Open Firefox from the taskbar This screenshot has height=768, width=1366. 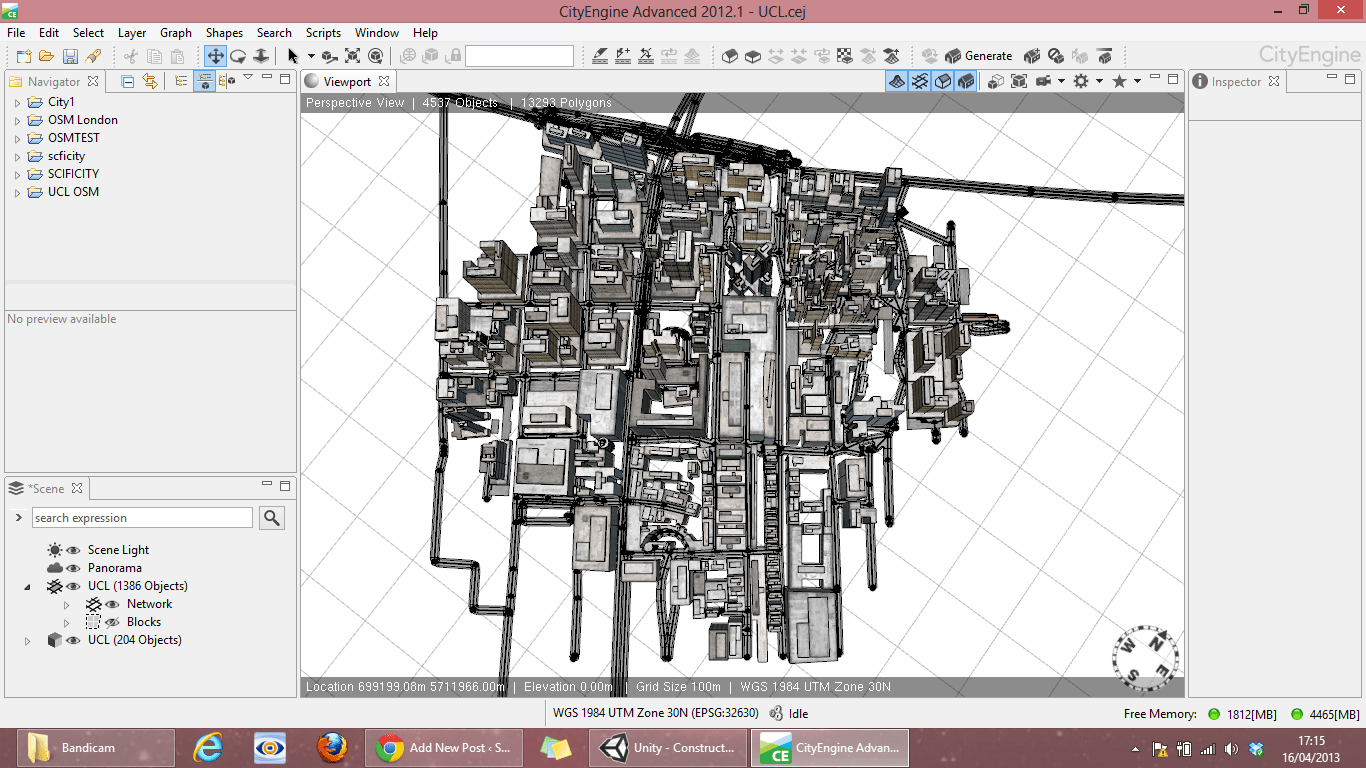click(x=331, y=747)
